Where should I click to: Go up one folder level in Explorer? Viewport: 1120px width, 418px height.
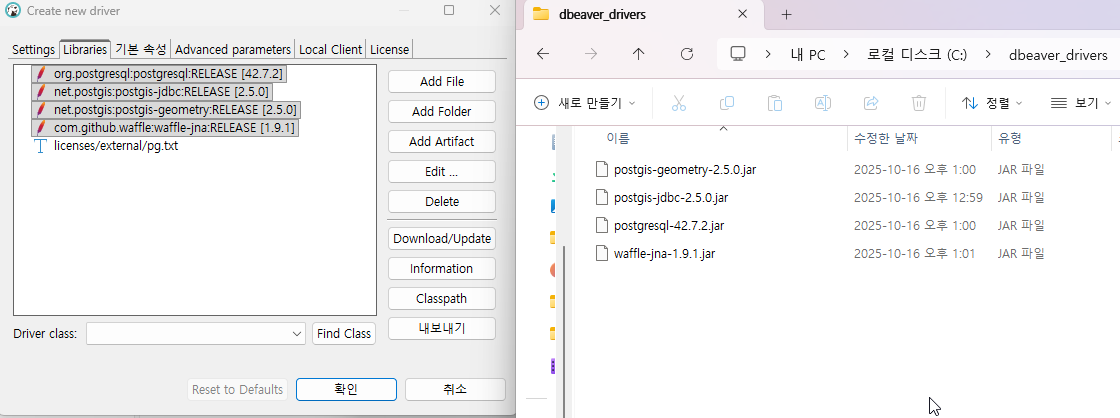point(639,54)
